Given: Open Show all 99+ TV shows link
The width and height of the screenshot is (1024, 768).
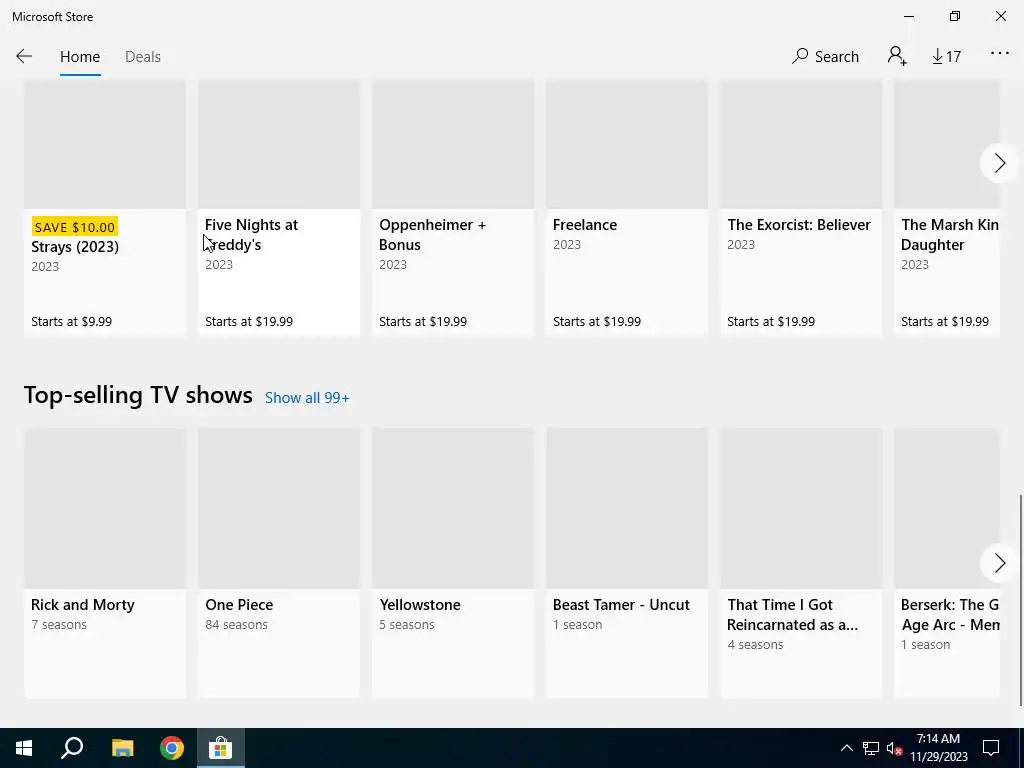Looking at the screenshot, I should coord(307,398).
